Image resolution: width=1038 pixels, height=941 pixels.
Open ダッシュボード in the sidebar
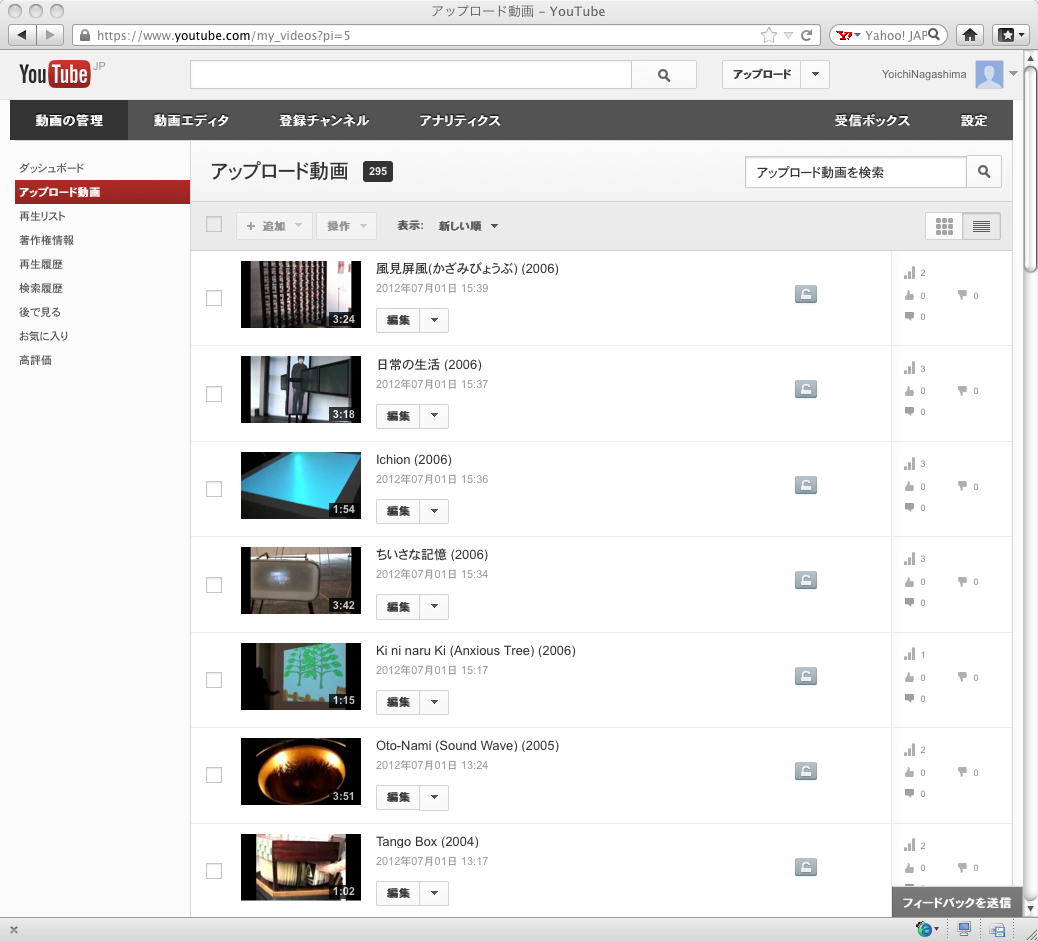[51, 168]
